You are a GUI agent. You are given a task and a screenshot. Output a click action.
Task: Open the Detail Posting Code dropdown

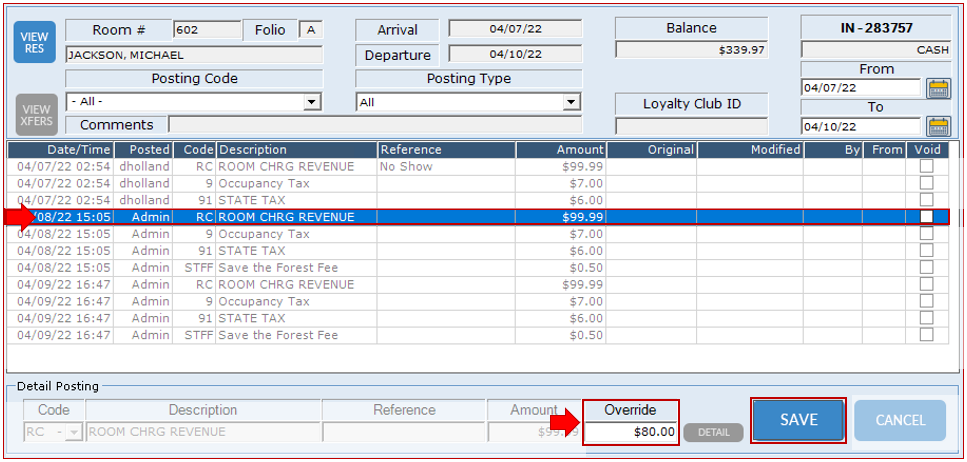[75, 432]
